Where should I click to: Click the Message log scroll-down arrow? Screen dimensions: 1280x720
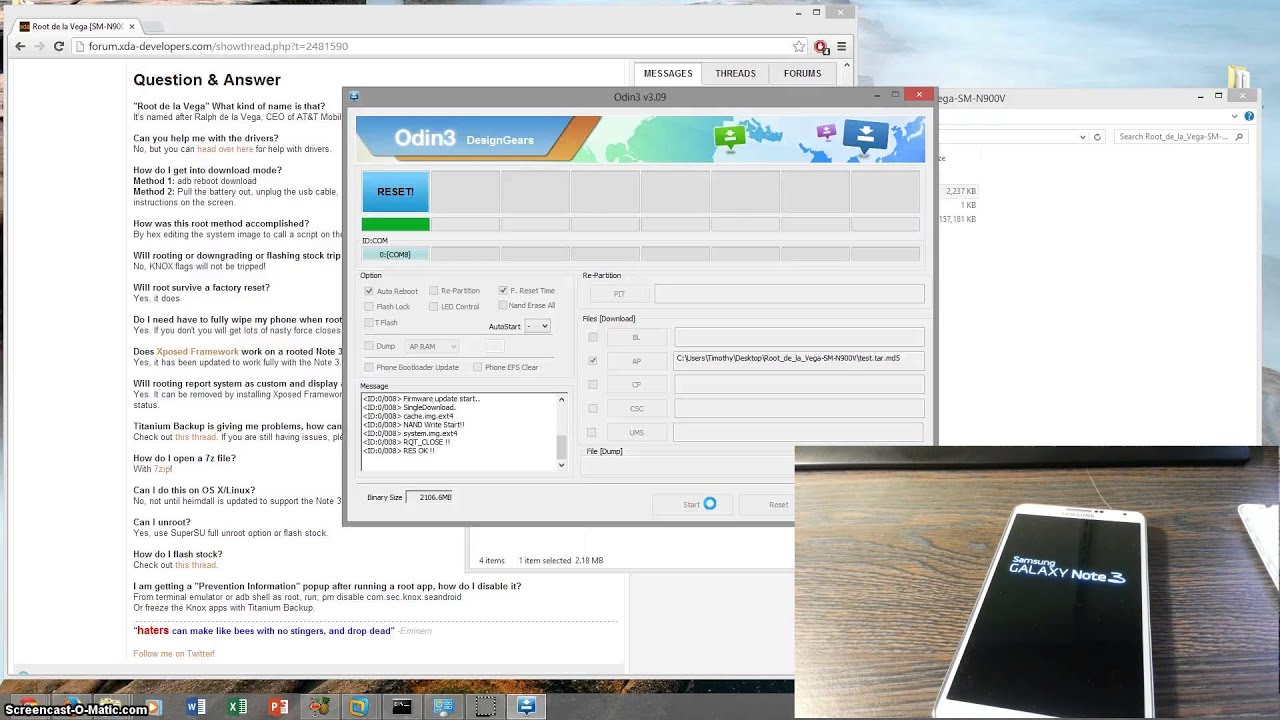[x=561, y=465]
